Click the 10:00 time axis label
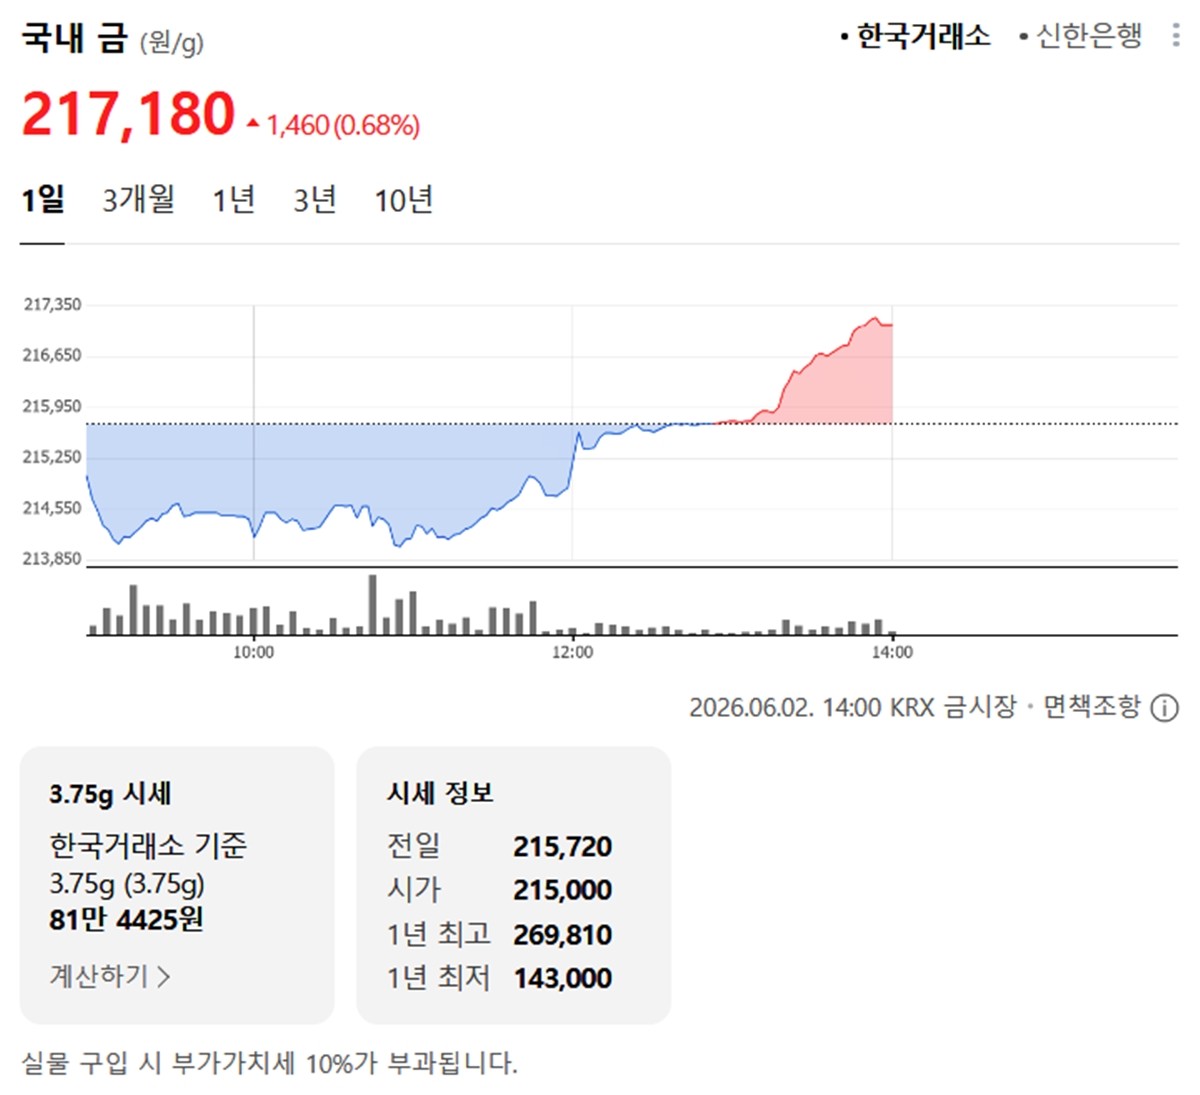 (x=253, y=652)
